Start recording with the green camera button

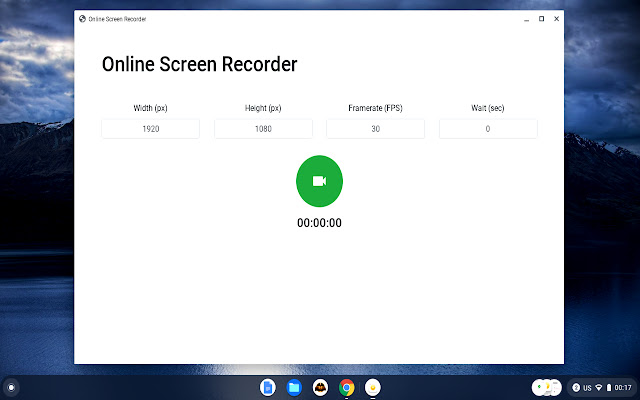pyautogui.click(x=319, y=181)
